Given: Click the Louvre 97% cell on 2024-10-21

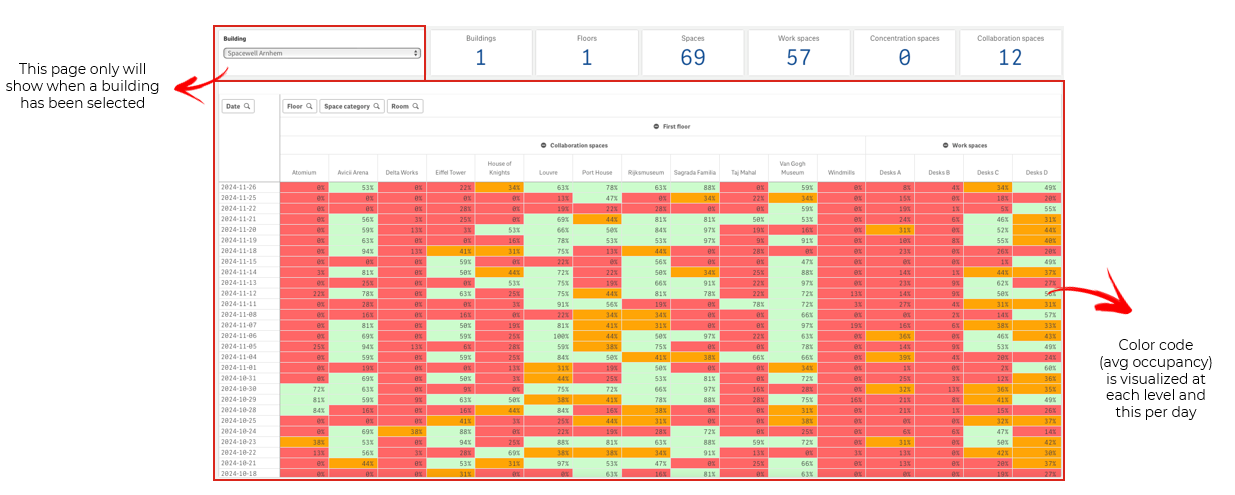Looking at the screenshot, I should coord(548,463).
